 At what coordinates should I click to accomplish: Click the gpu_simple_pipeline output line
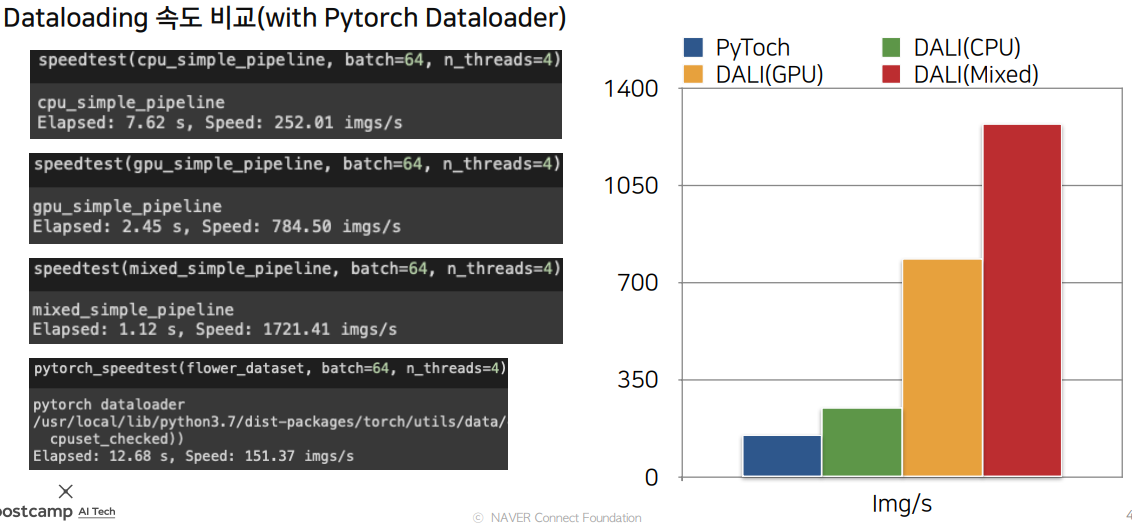[x=127, y=206]
